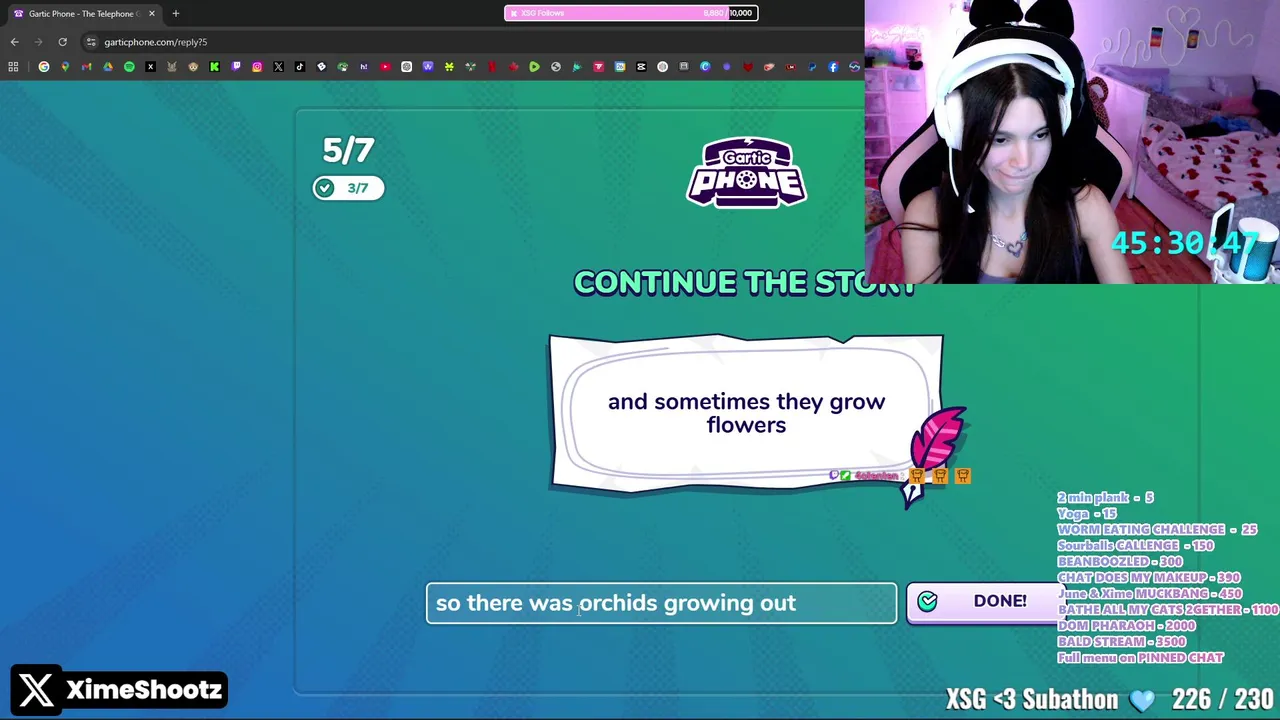Open the Google Calendar bookmark
The height and width of the screenshot is (720, 1280).
tap(620, 67)
